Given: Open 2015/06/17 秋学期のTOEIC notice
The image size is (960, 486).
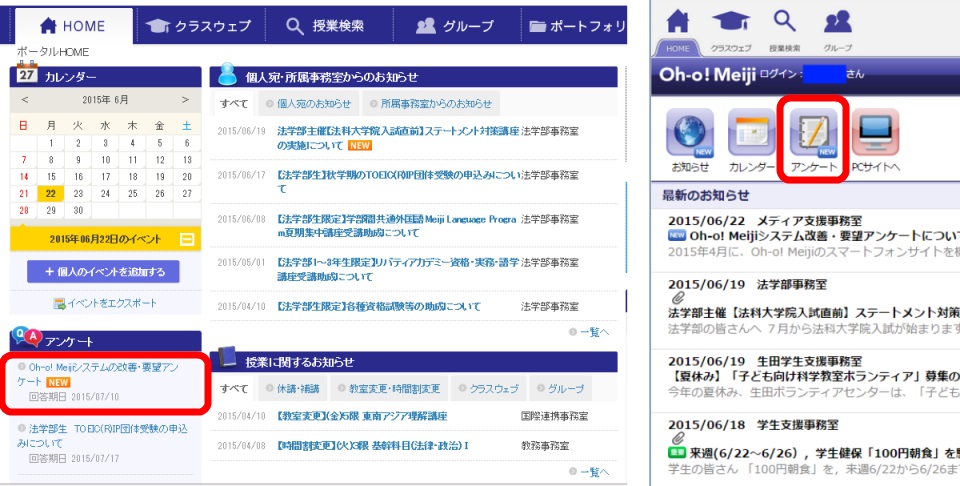Looking at the screenshot, I should [x=398, y=182].
